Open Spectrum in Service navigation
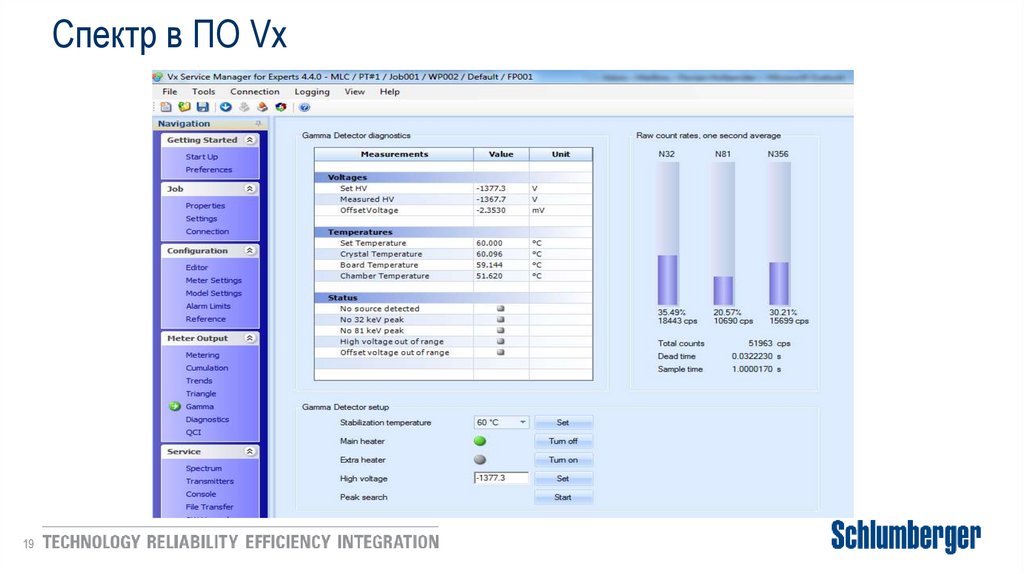Viewport: 1024px width, 574px height. pos(204,468)
